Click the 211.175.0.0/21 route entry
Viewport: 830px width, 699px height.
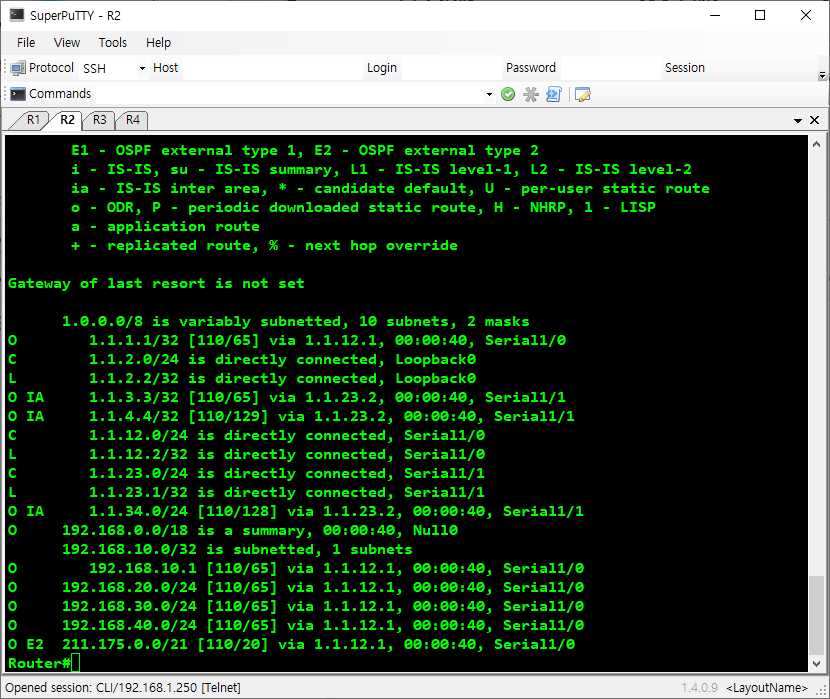pyautogui.click(x=292, y=644)
